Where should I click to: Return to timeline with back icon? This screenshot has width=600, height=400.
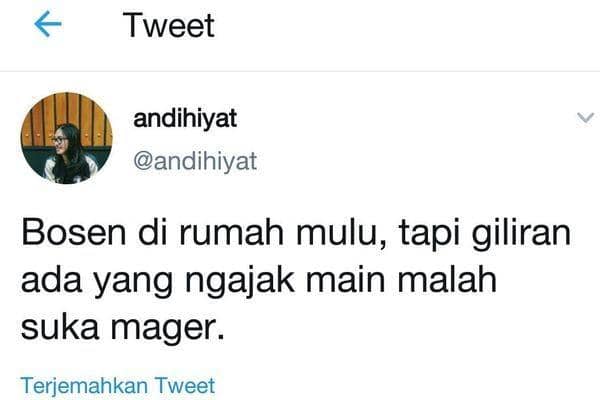tap(48, 24)
